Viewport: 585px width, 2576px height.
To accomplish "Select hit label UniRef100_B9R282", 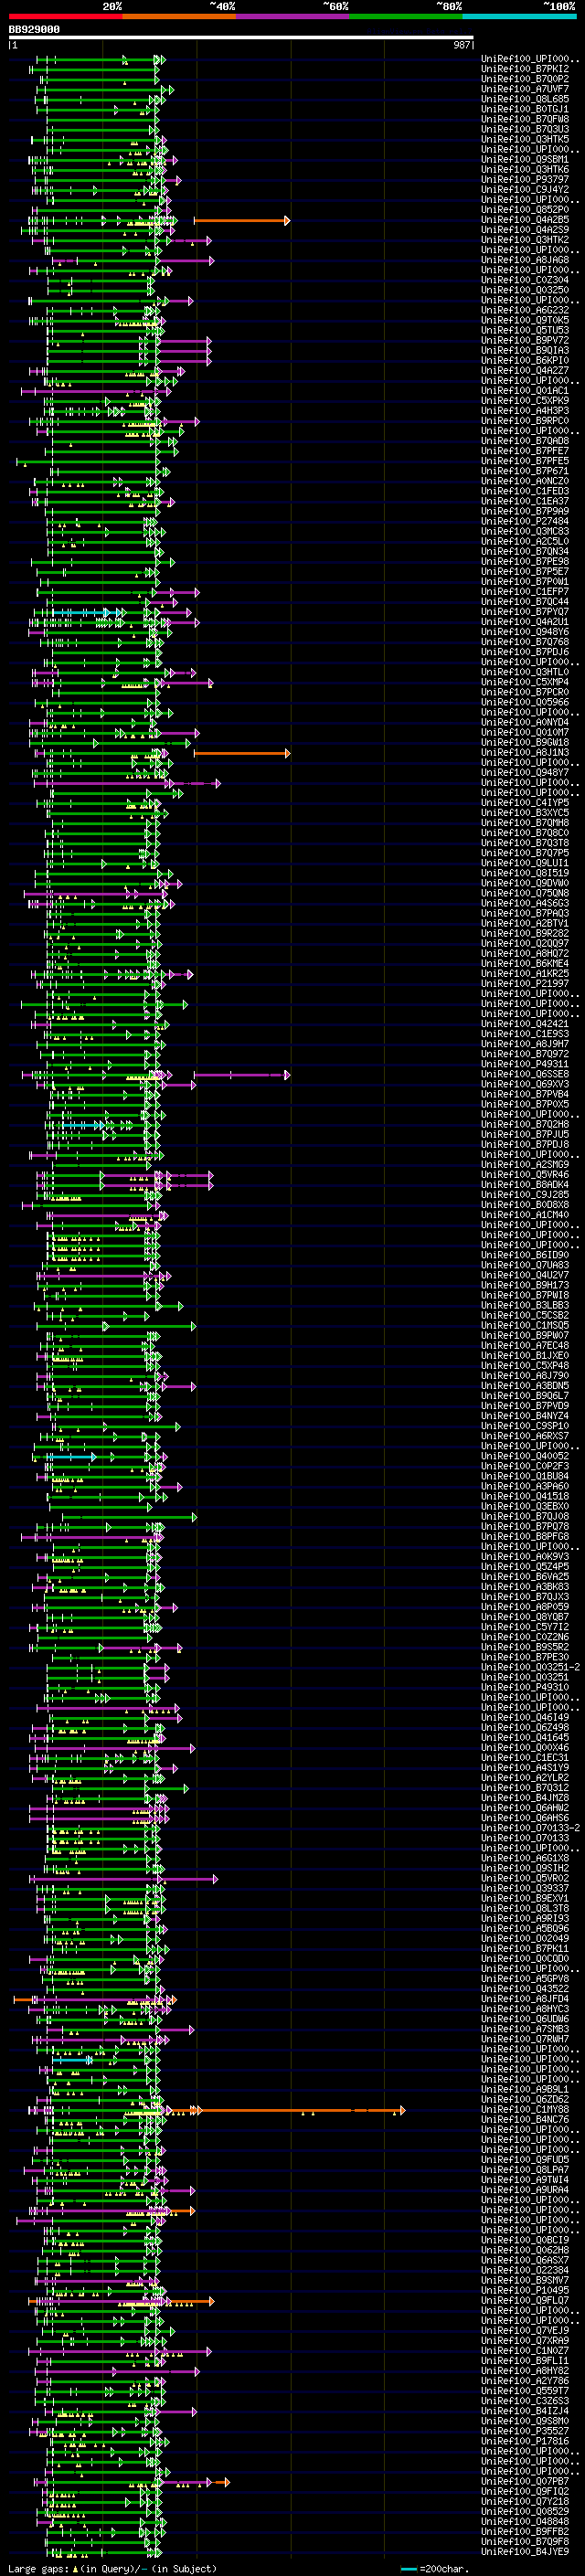I will (525, 934).
